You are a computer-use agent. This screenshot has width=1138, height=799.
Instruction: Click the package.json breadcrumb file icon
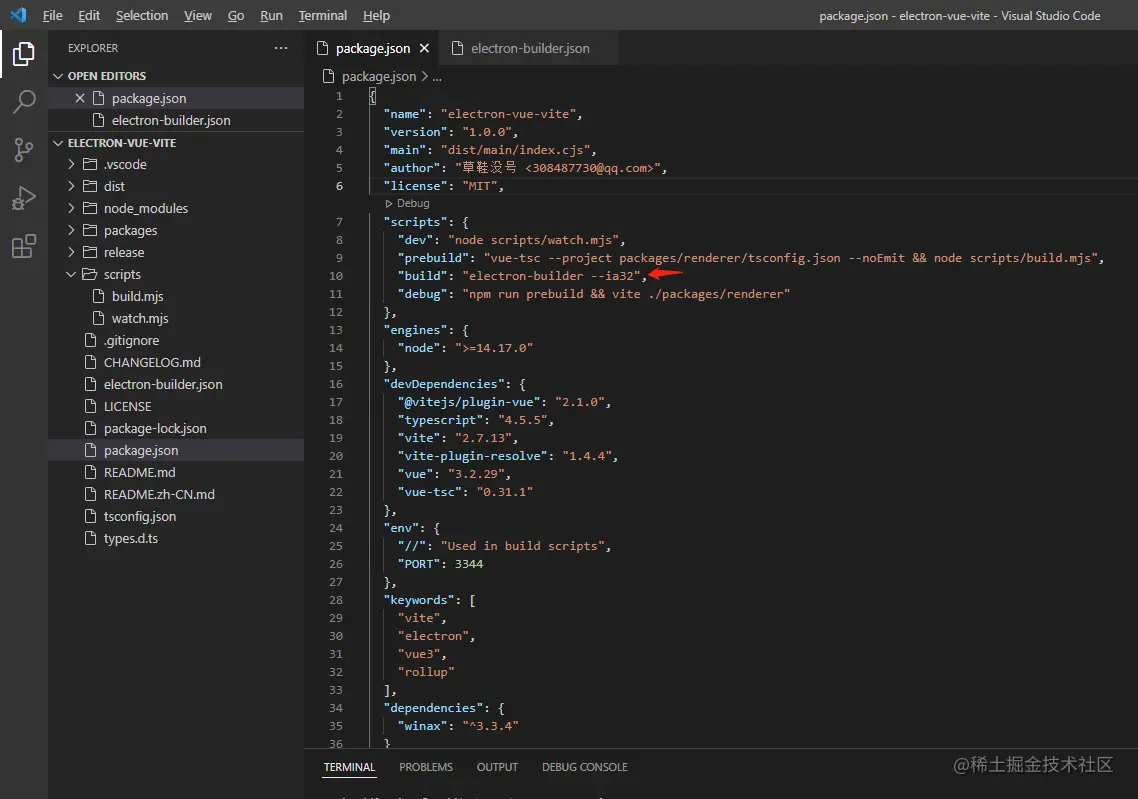click(328, 76)
